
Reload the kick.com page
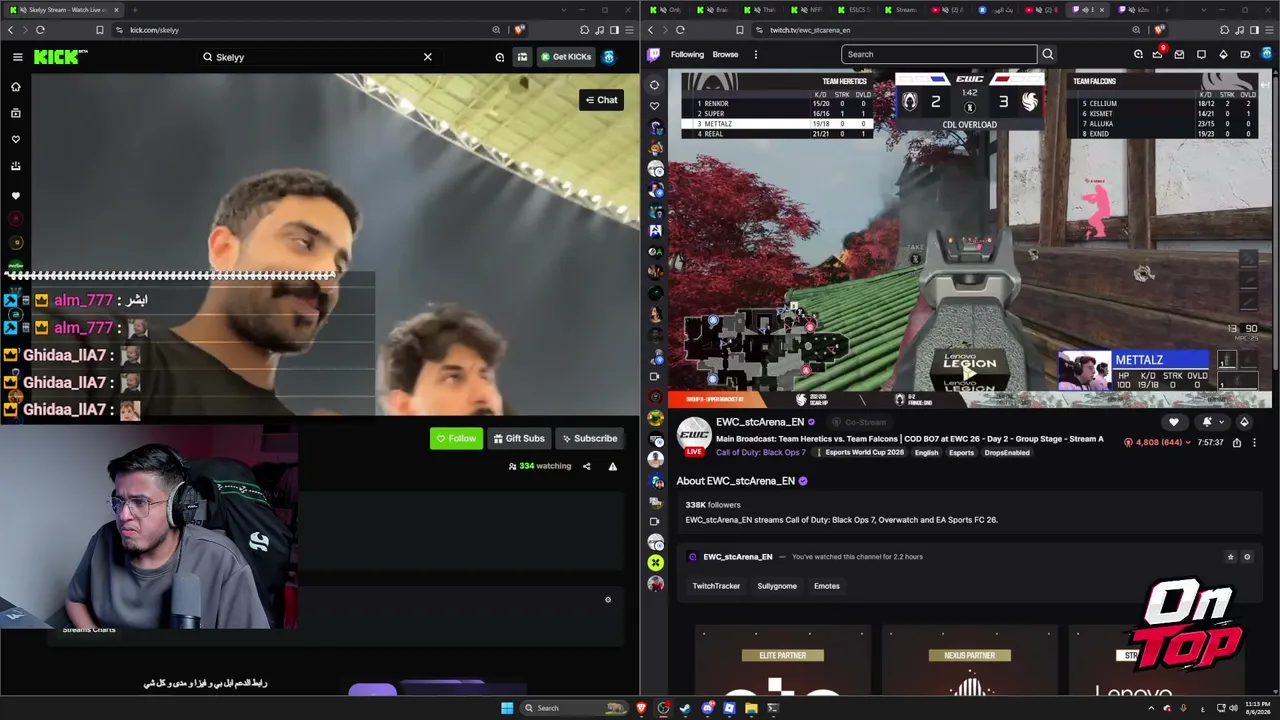coord(40,30)
